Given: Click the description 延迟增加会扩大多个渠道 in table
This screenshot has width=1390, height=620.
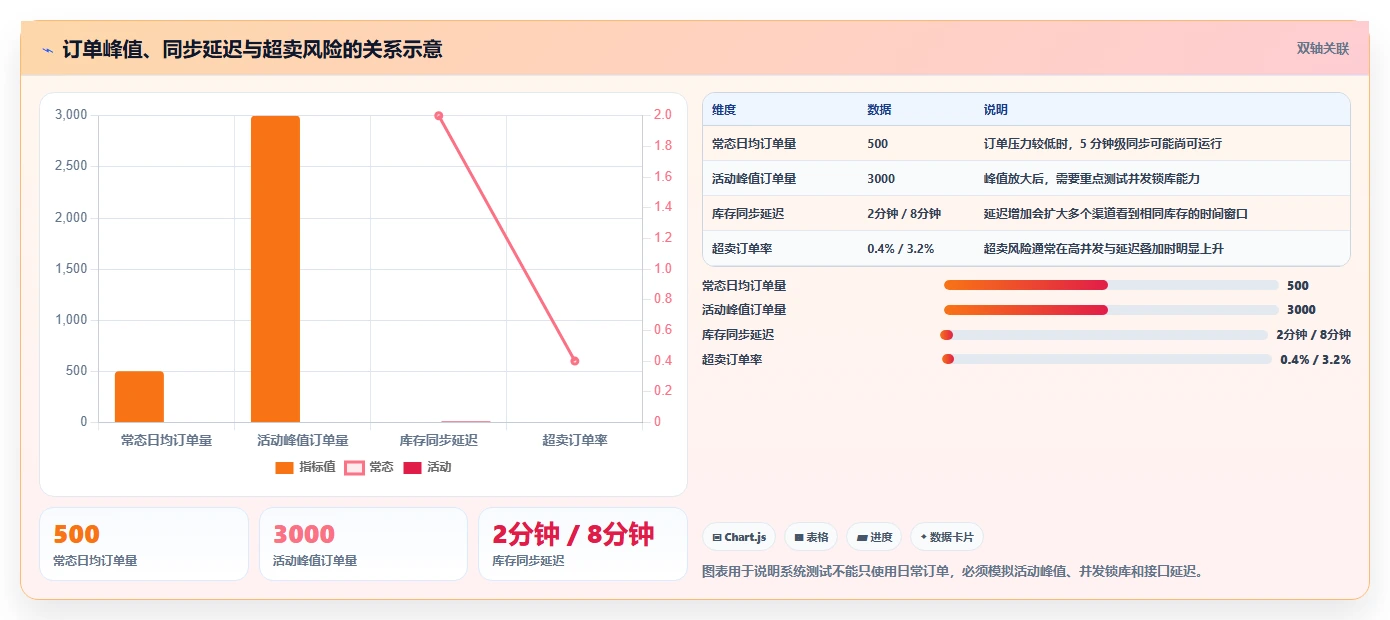Looking at the screenshot, I should [x=1116, y=214].
